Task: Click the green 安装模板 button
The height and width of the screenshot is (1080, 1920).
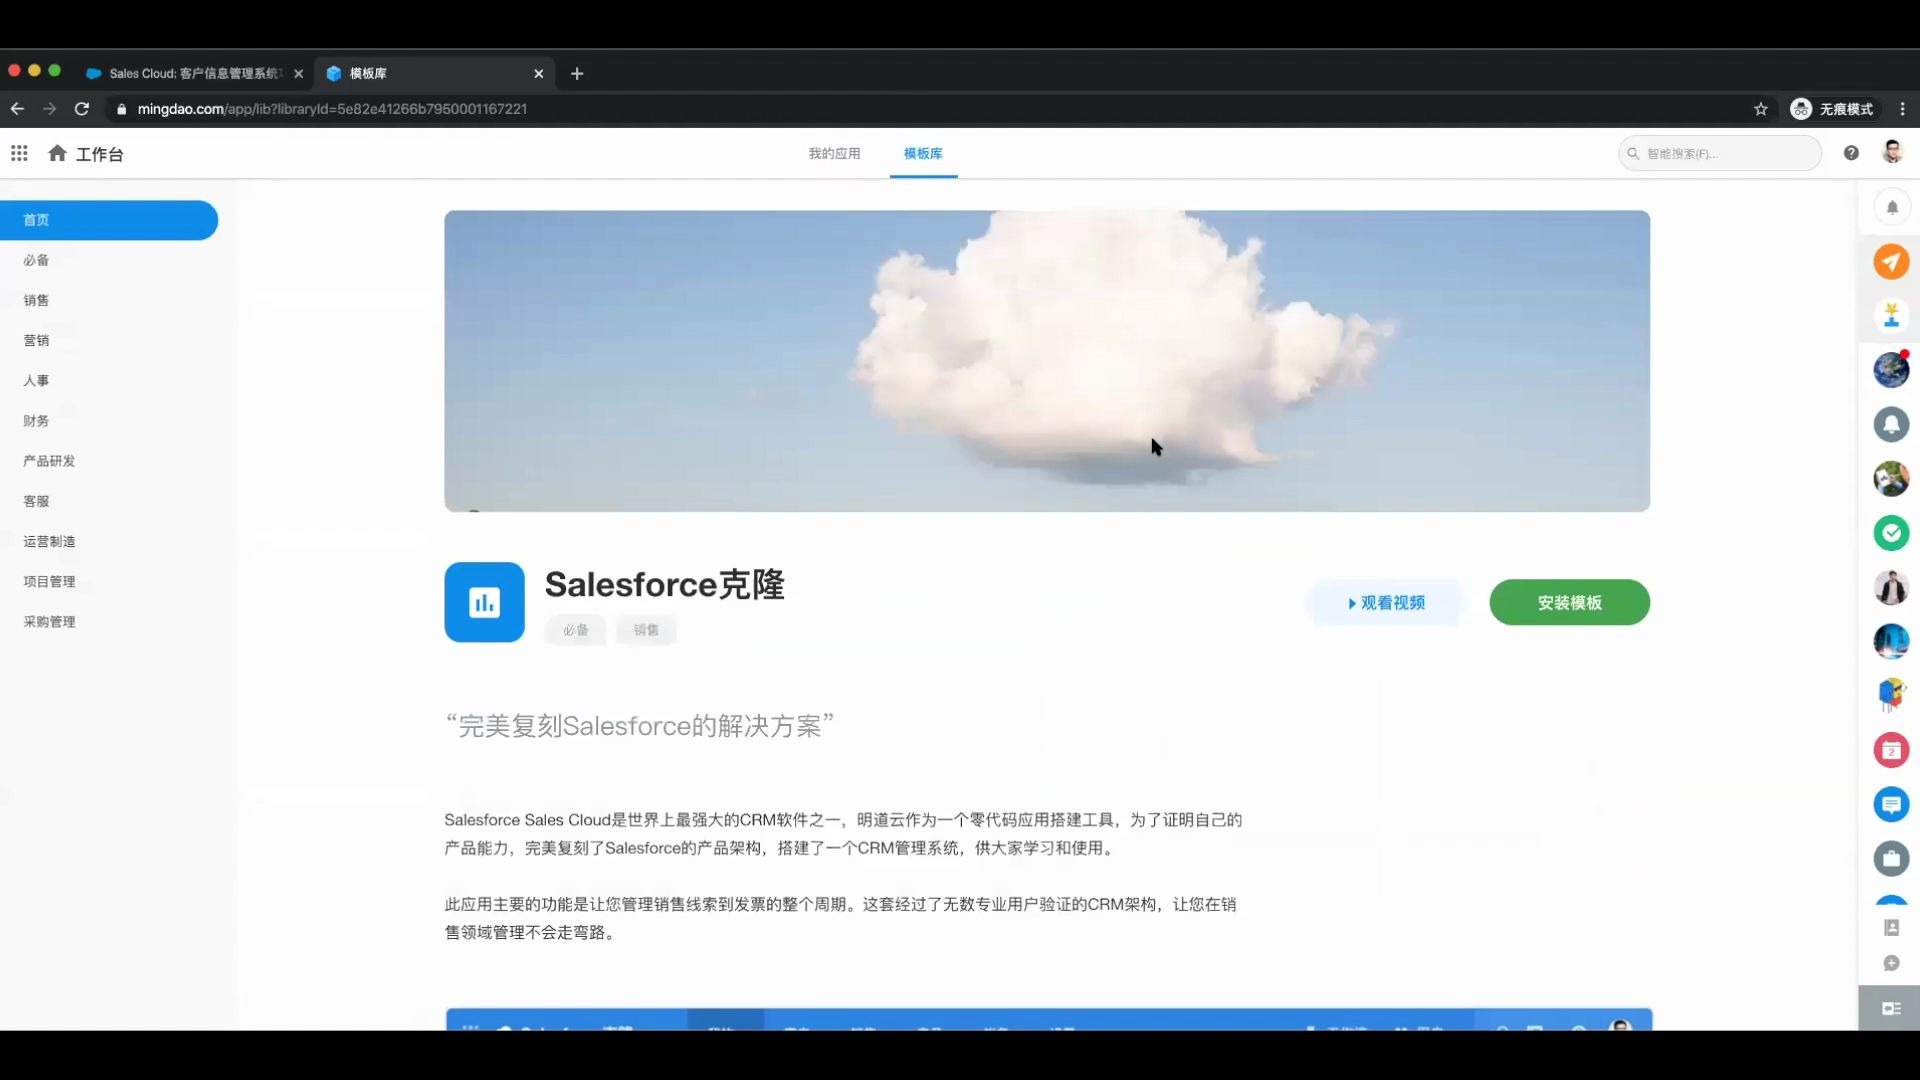Action: pyautogui.click(x=1569, y=603)
